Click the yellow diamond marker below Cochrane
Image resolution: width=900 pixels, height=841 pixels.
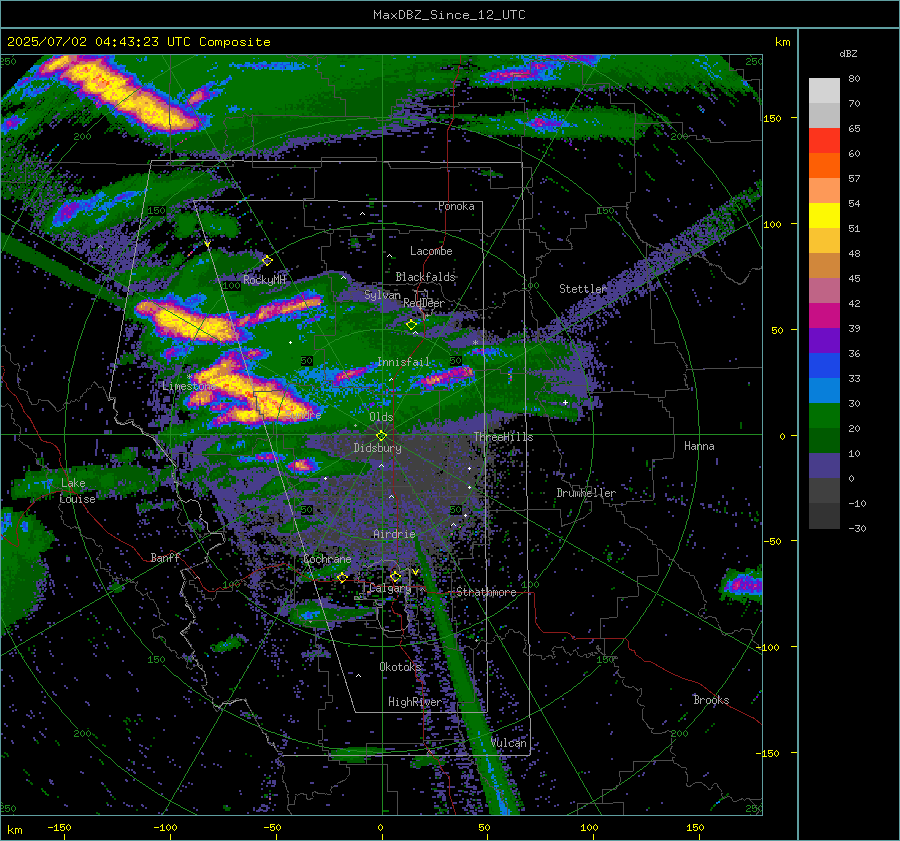click(342, 577)
